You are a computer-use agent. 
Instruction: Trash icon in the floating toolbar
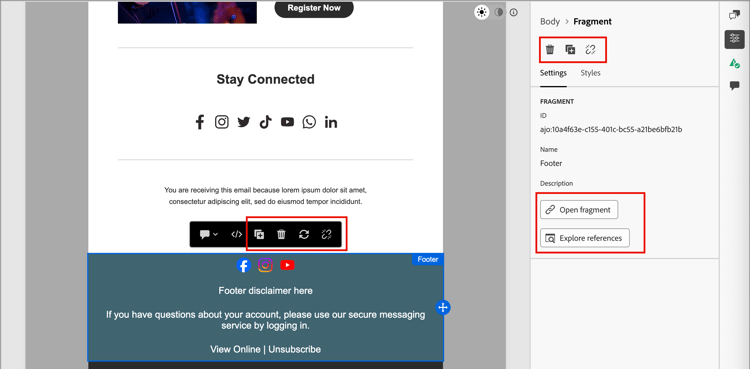281,235
